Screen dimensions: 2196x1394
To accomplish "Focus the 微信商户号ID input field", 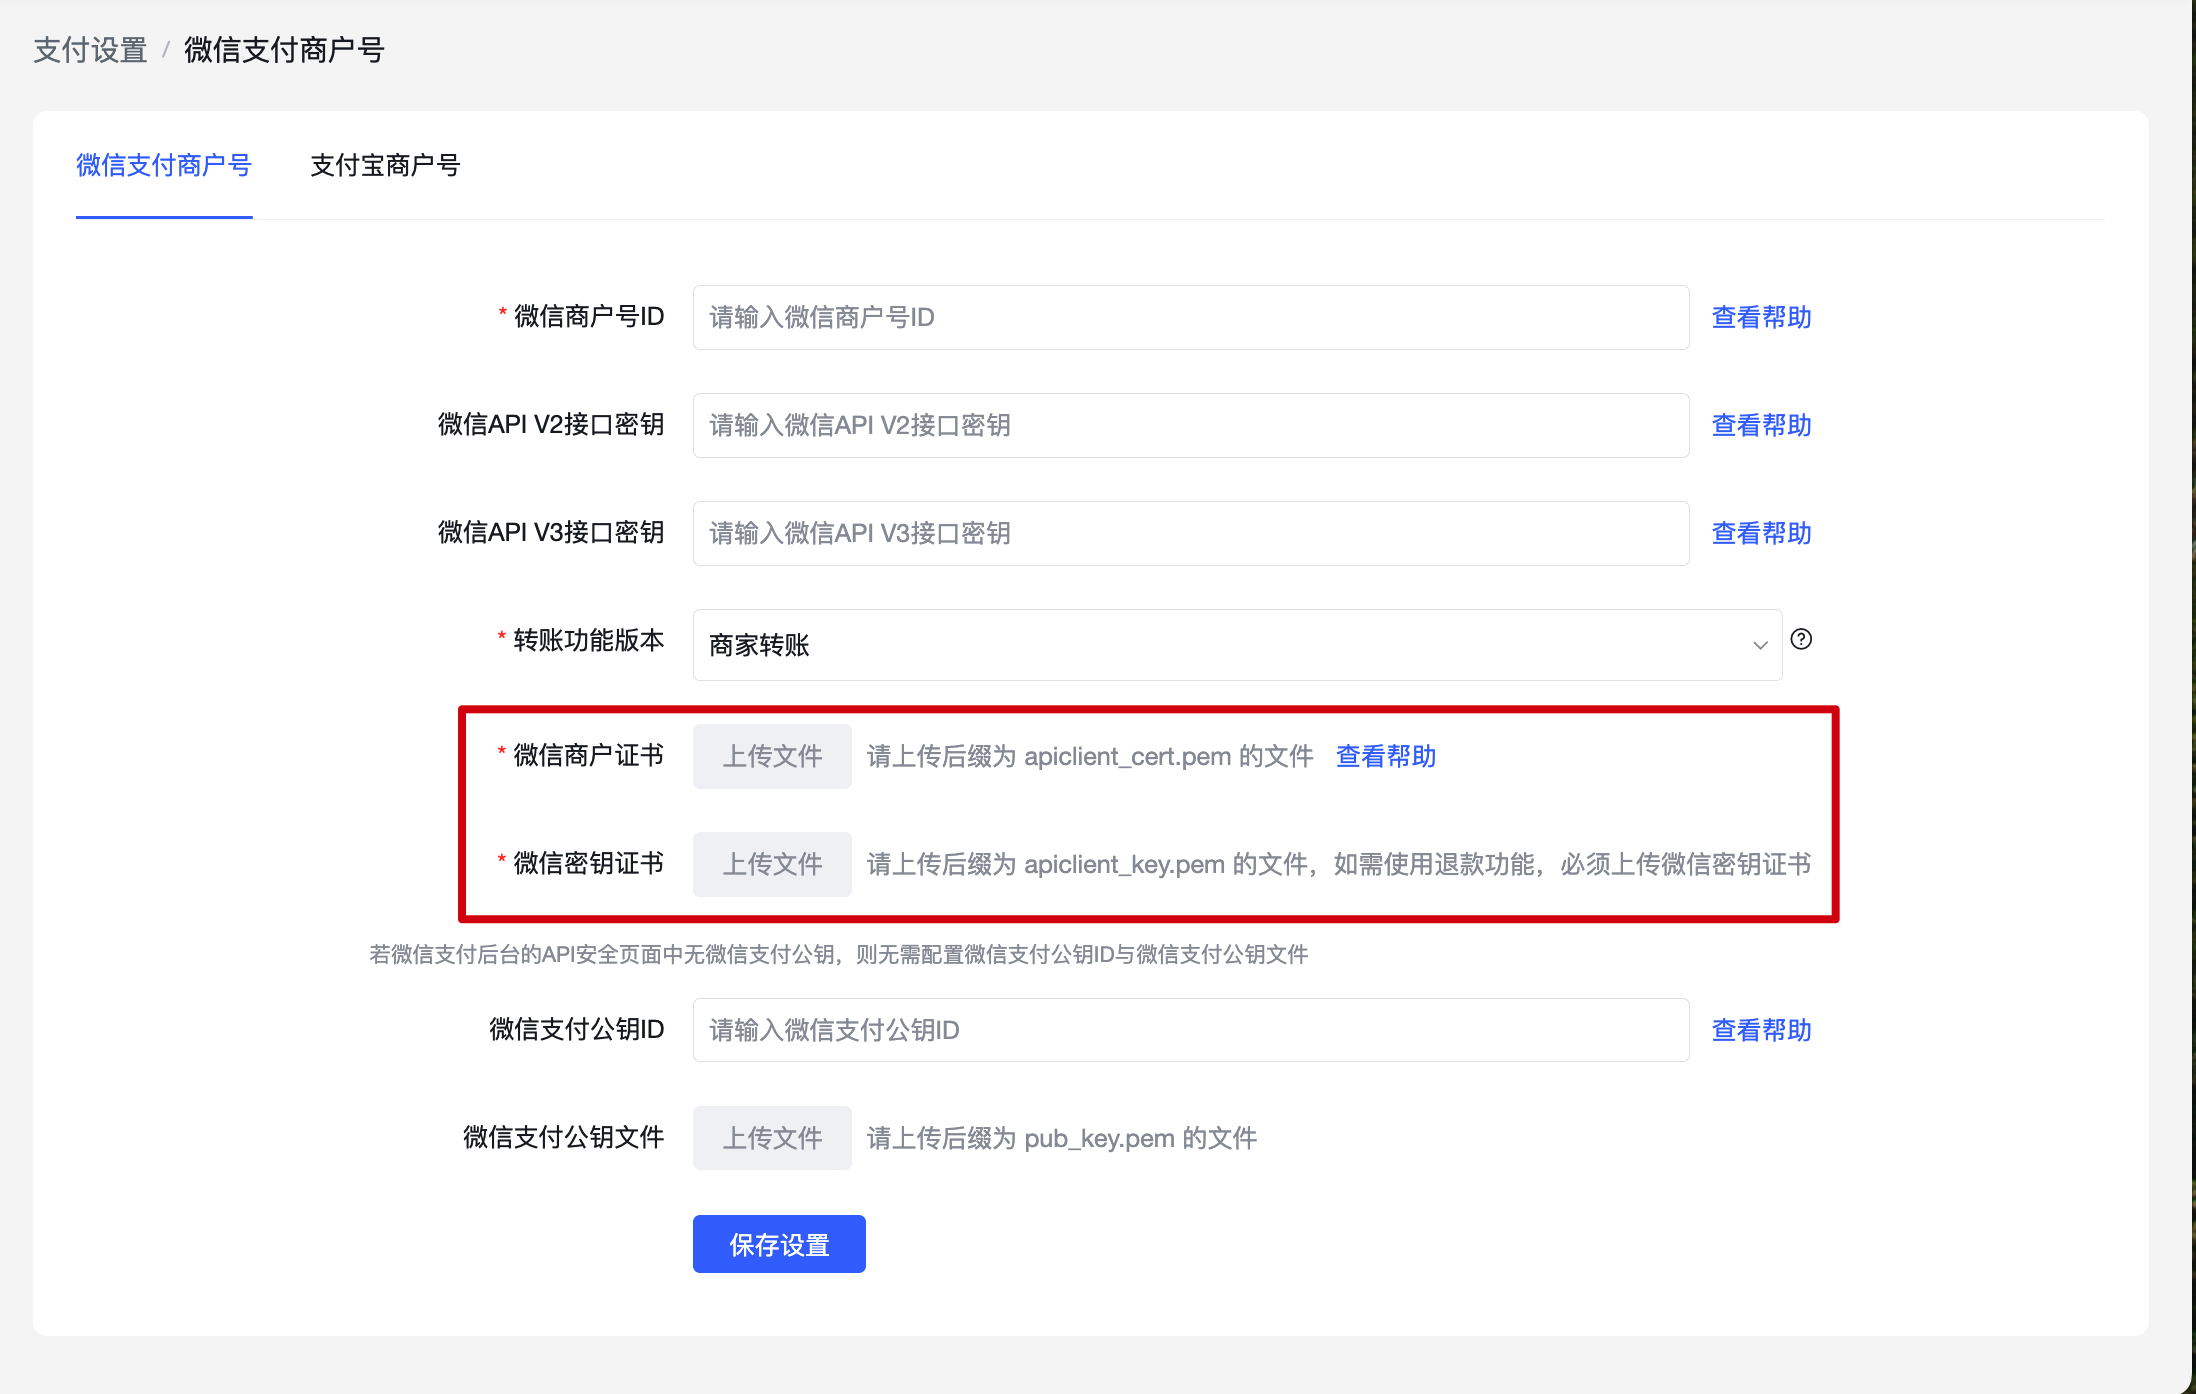I will pos(1191,317).
